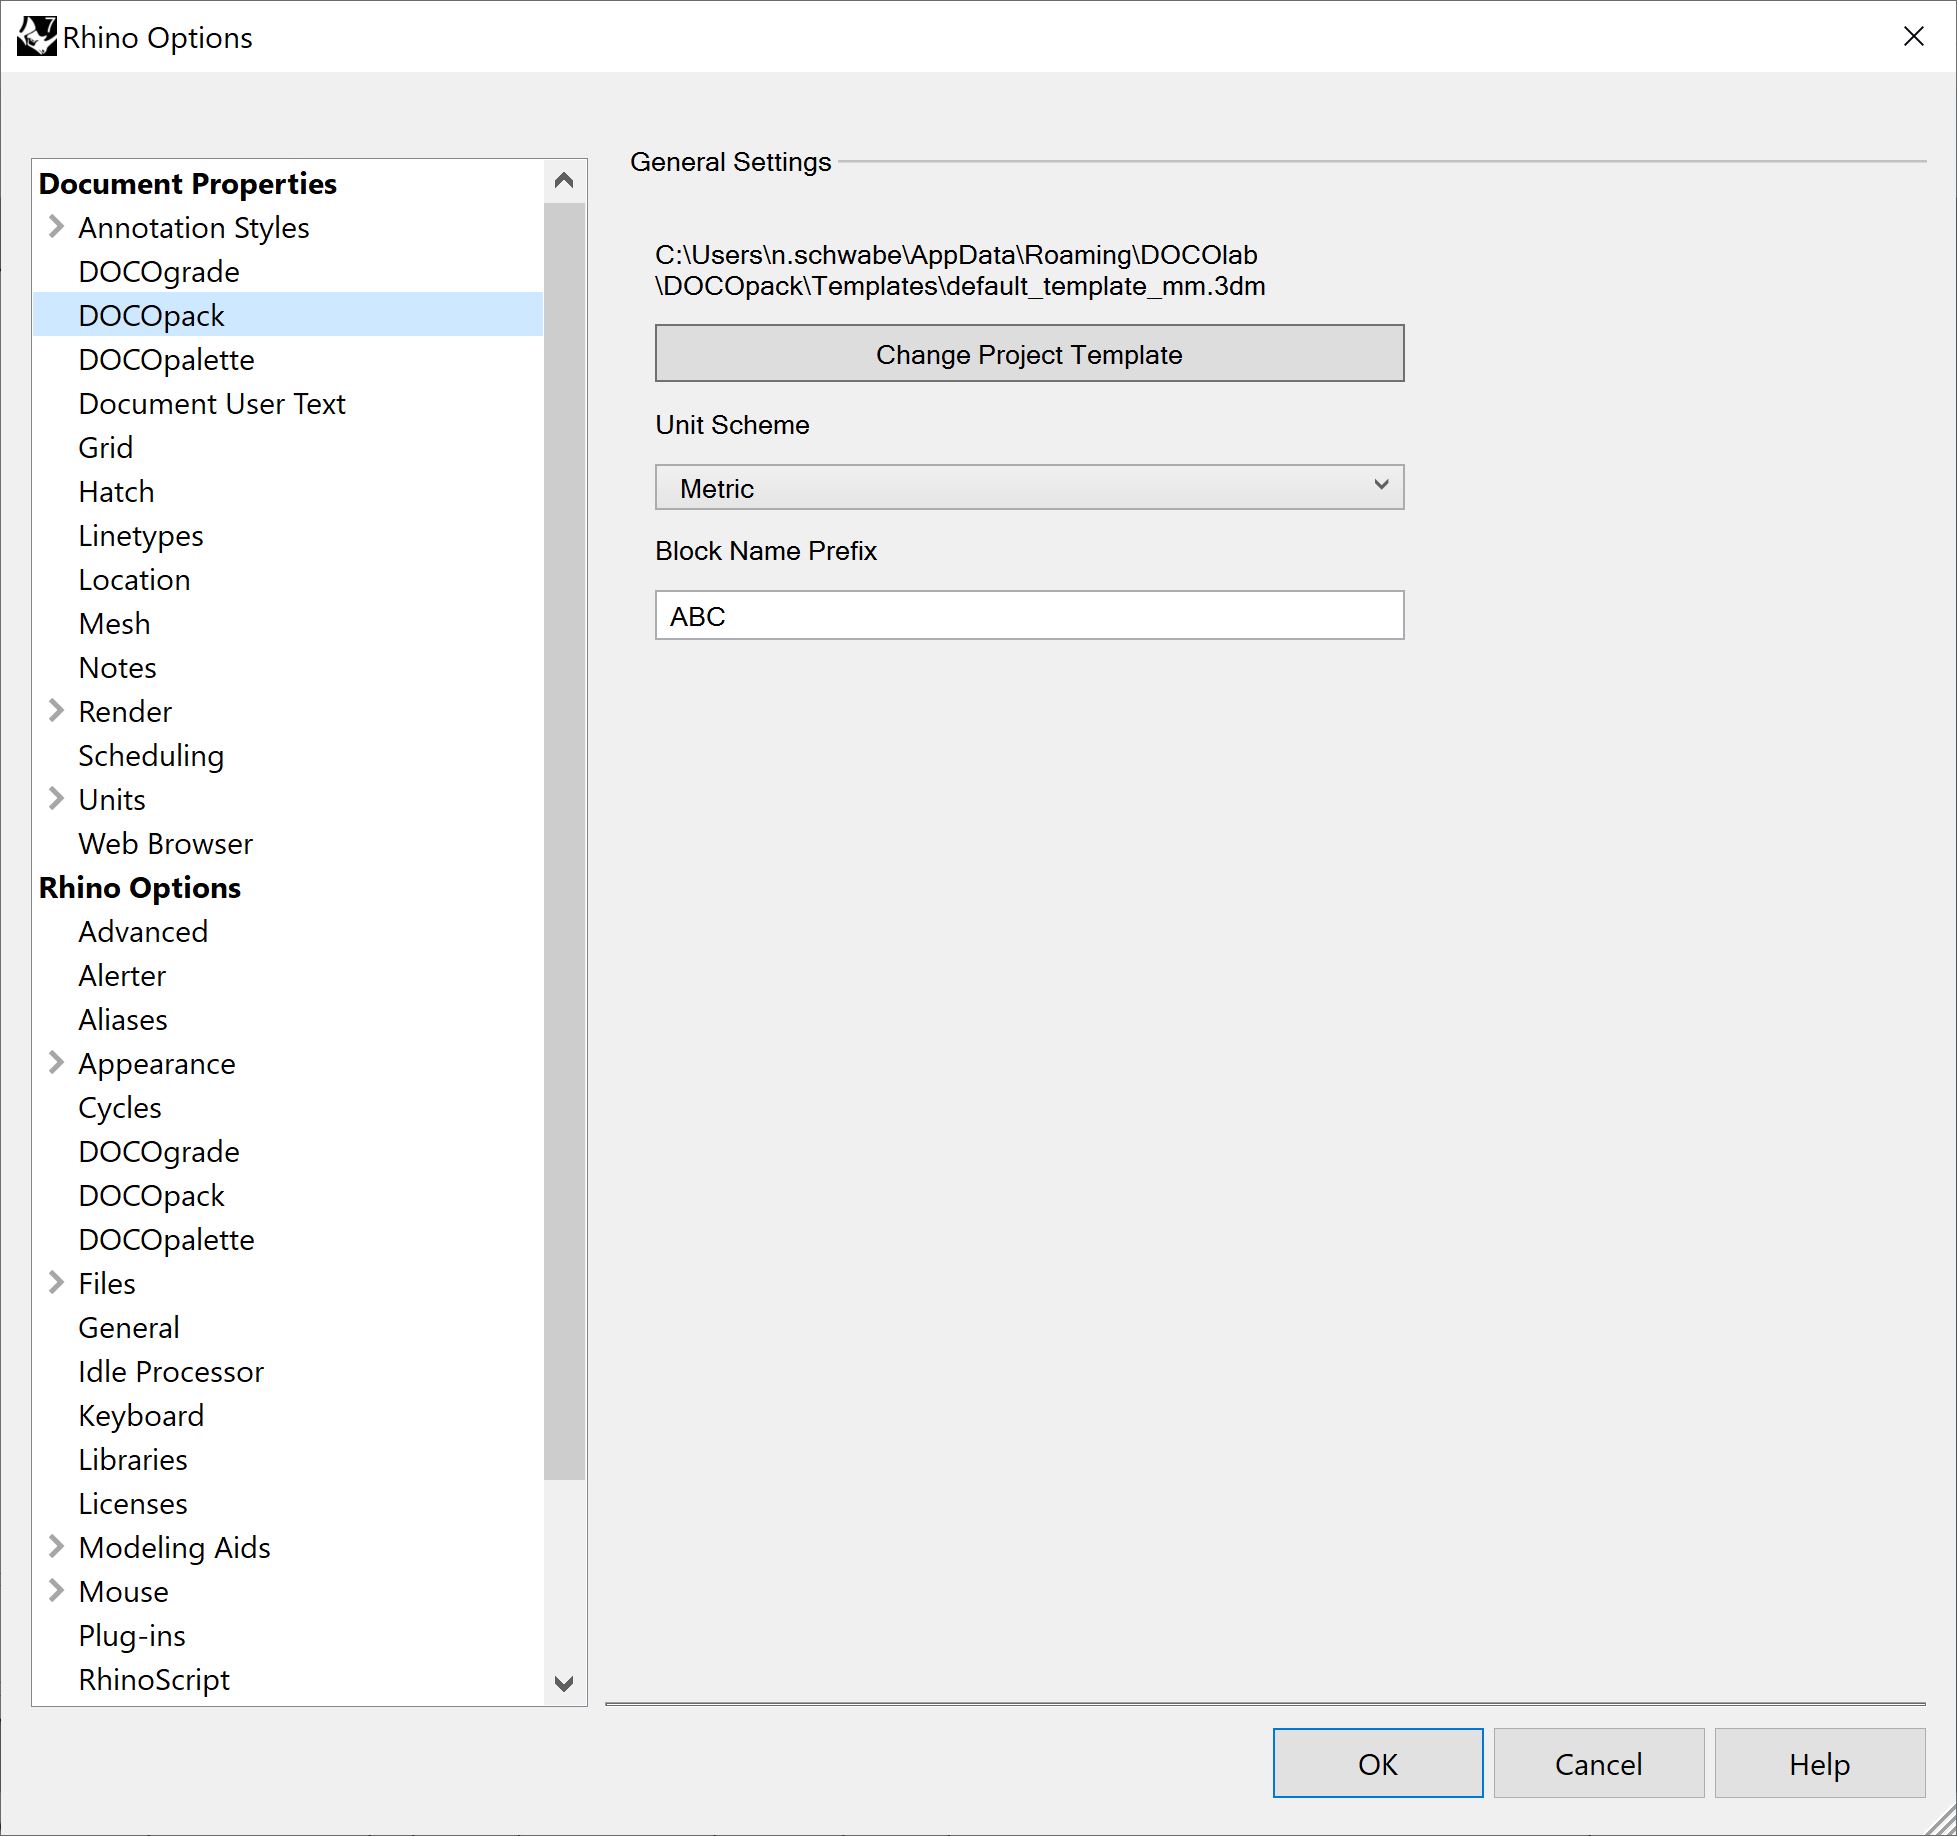Select the Hatch page
The width and height of the screenshot is (1957, 1836).
click(117, 492)
